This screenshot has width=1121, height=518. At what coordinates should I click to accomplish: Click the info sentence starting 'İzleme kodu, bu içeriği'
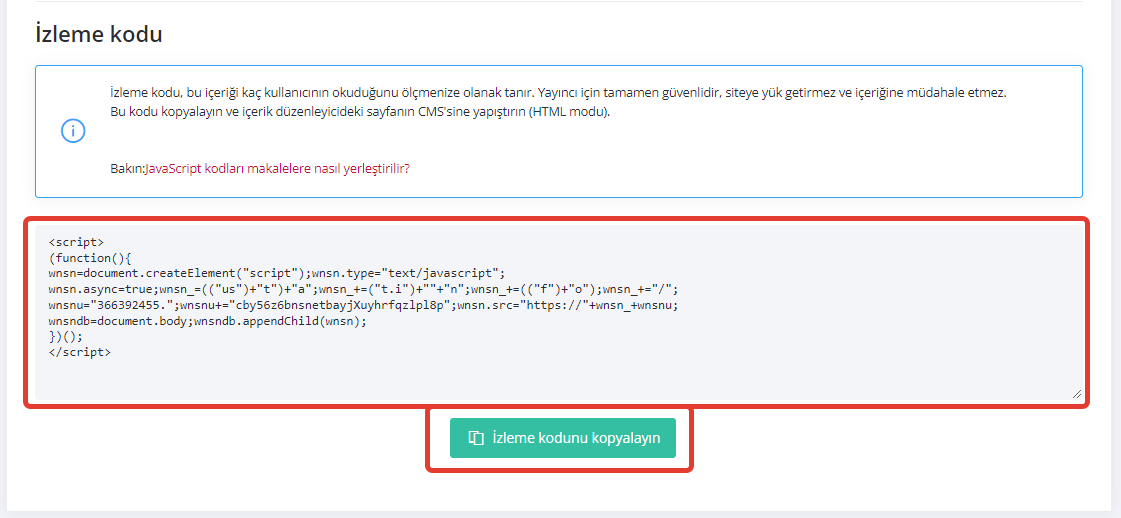coord(558,94)
